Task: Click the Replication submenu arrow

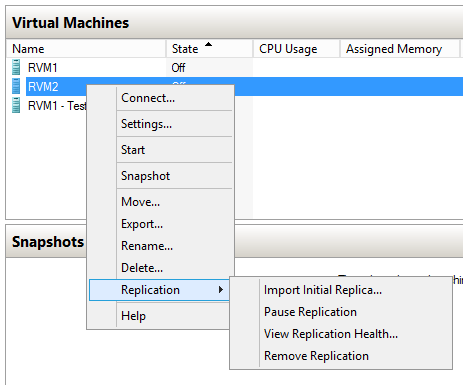Action: [220, 290]
